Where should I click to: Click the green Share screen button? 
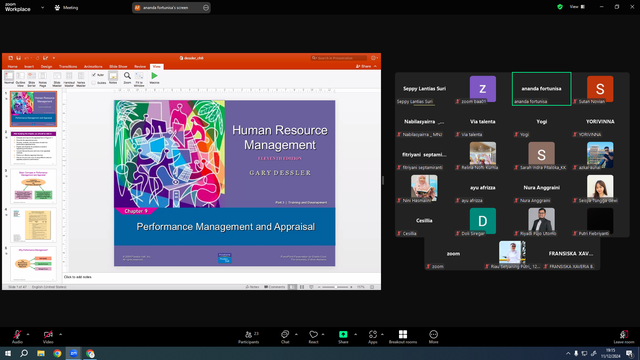343,334
